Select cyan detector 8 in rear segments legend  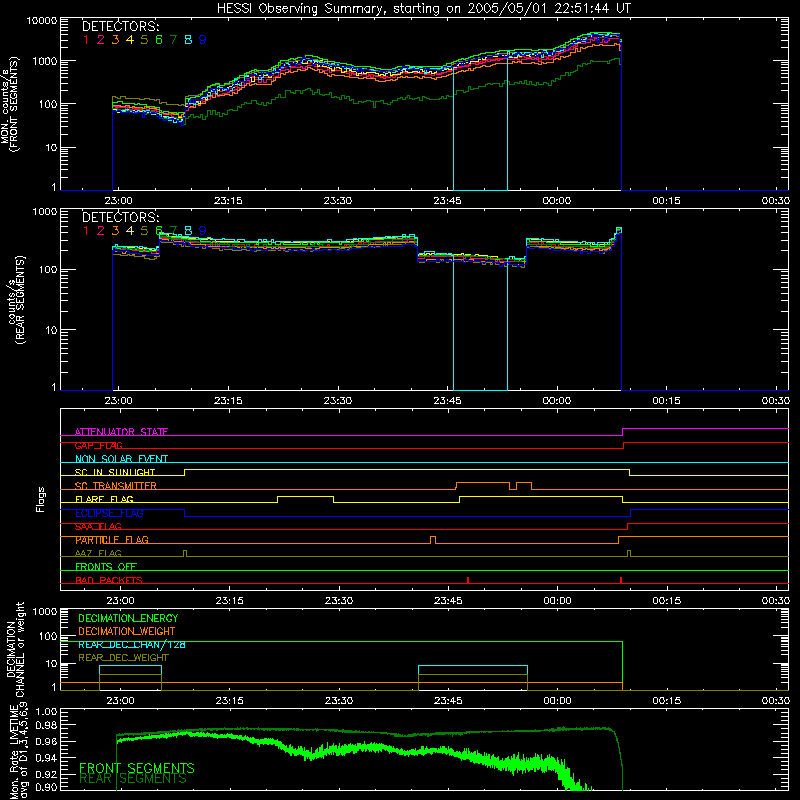coord(188,231)
